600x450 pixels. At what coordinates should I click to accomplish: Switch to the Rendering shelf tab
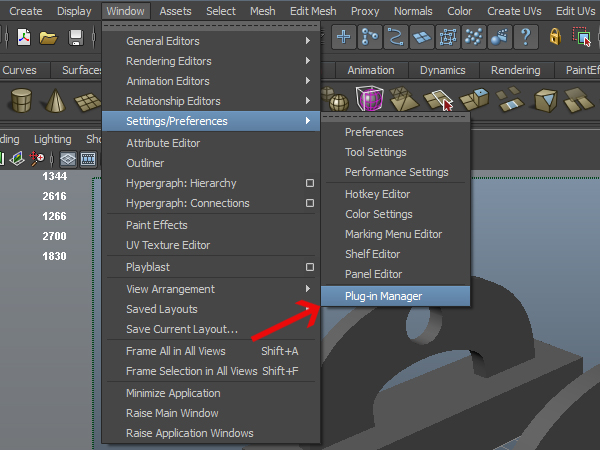(516, 70)
